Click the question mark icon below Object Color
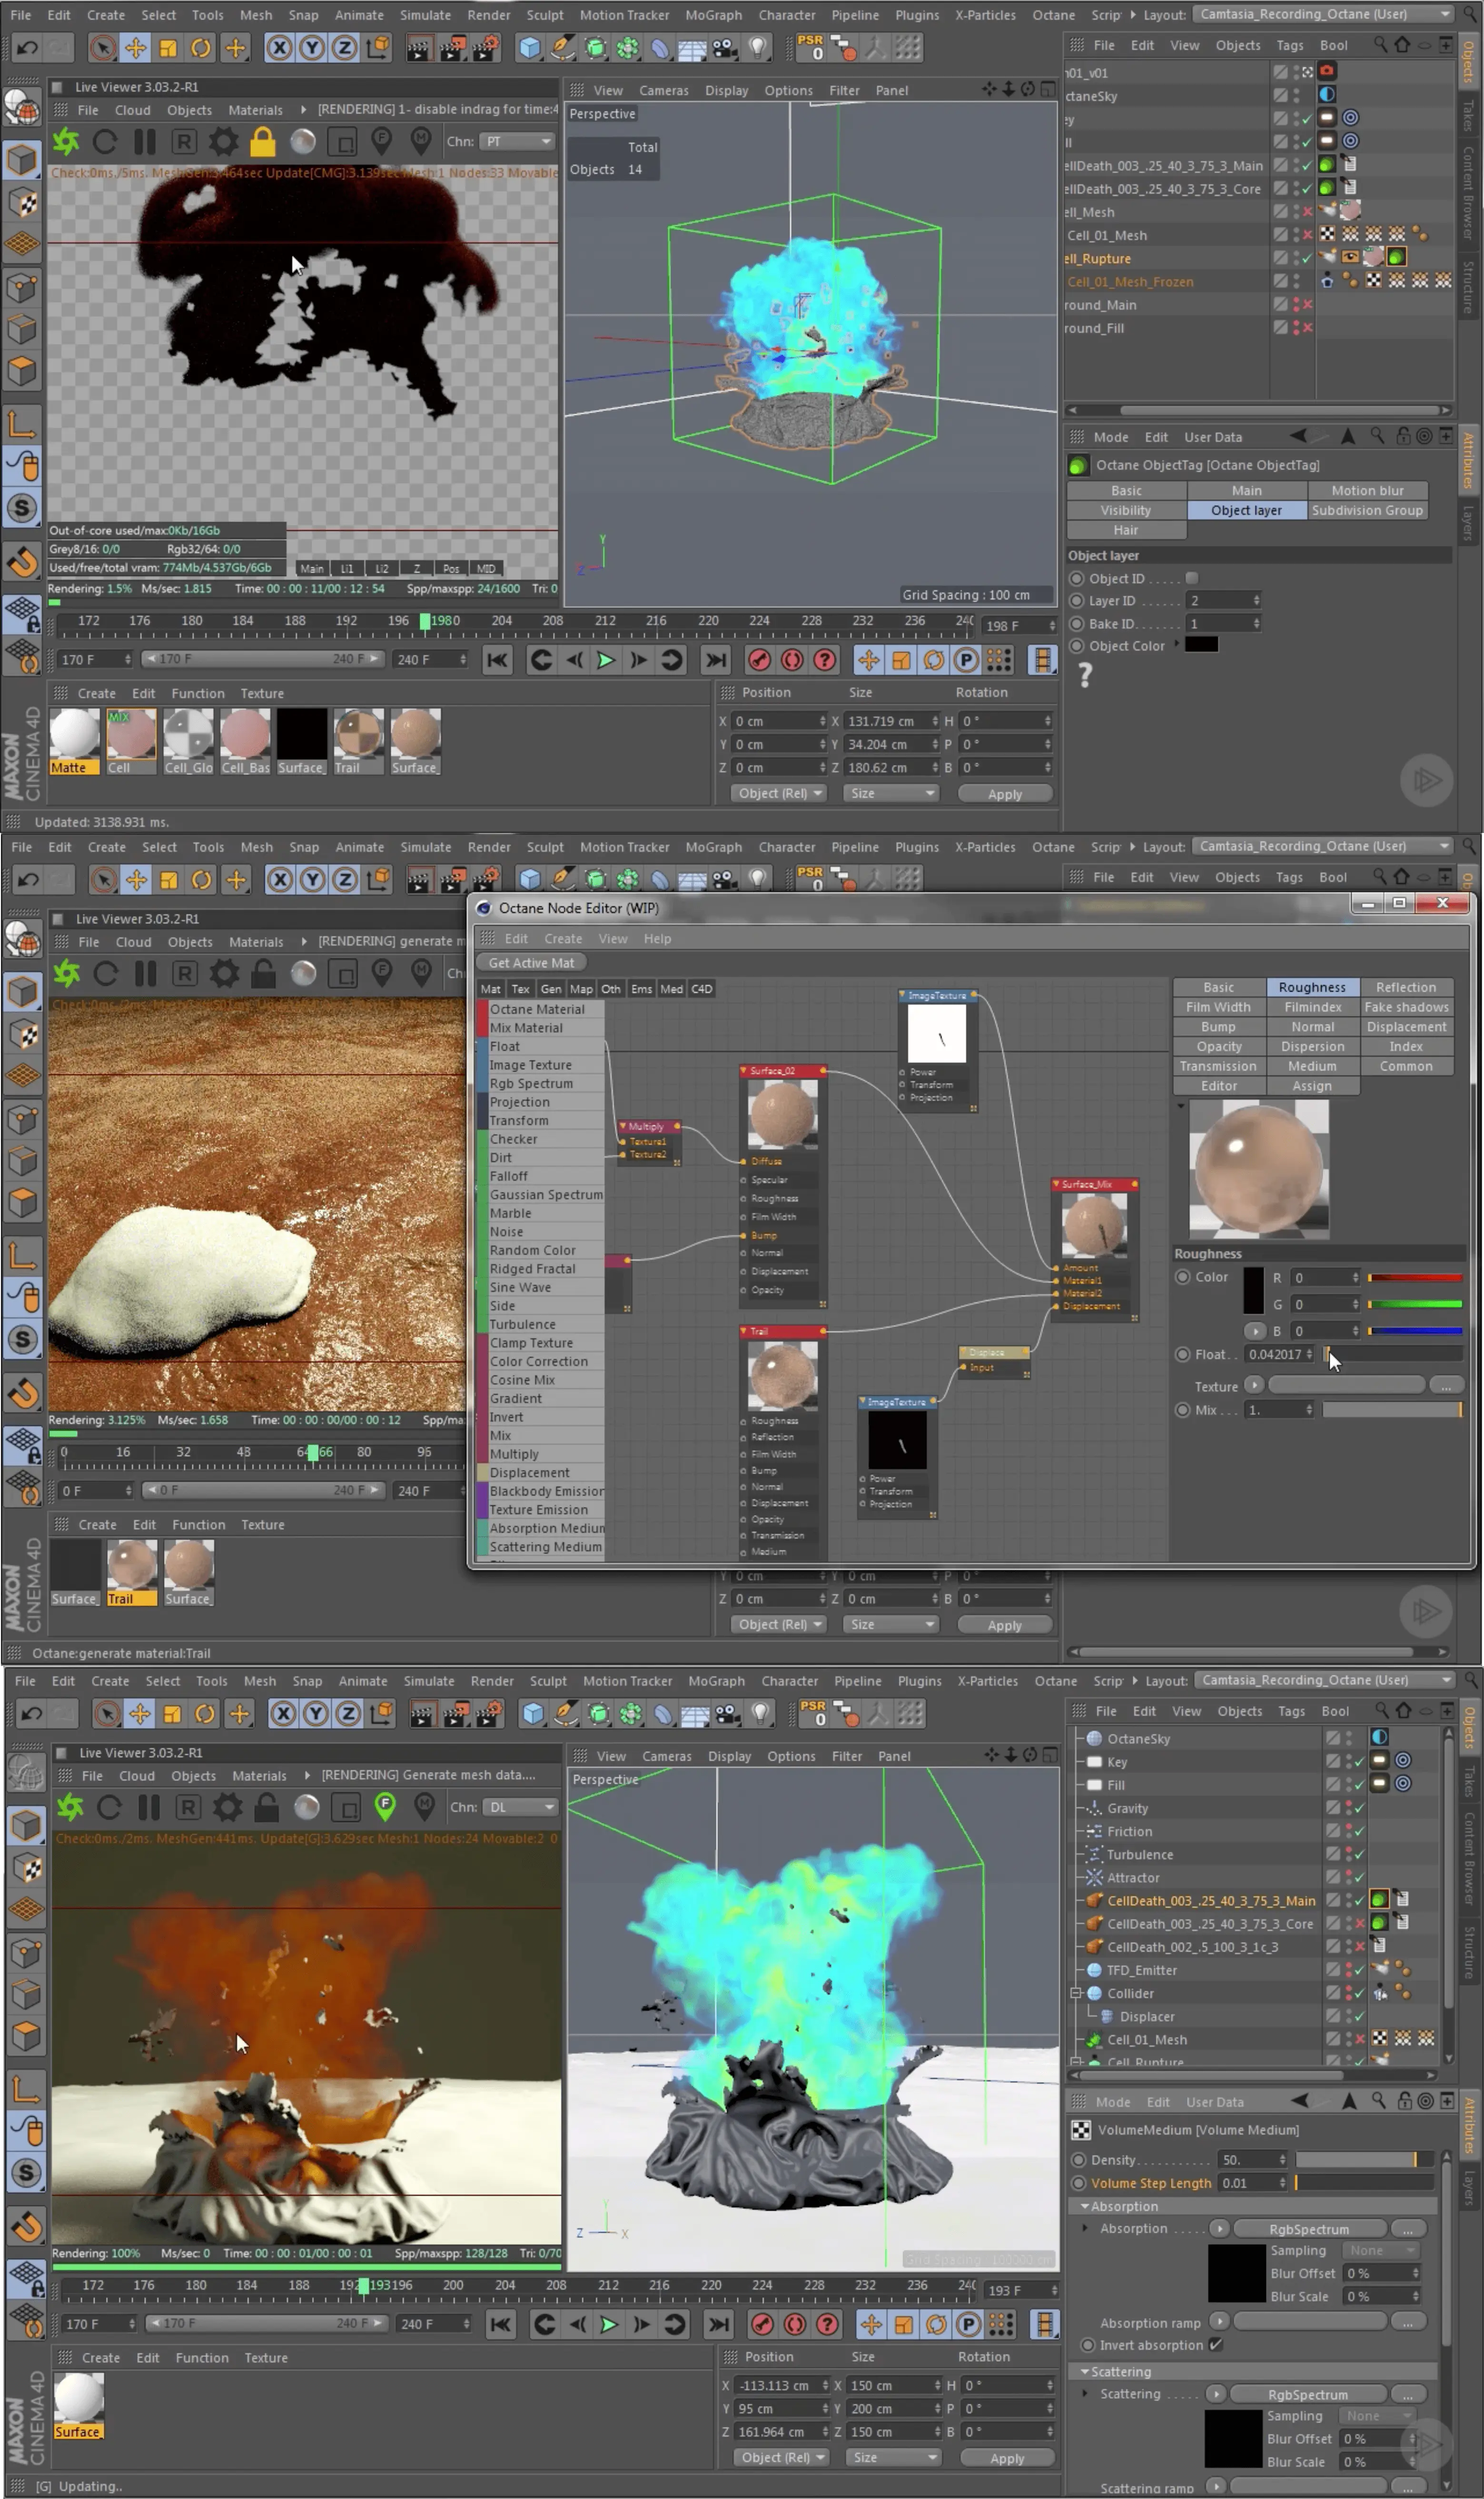 pyautogui.click(x=1085, y=676)
